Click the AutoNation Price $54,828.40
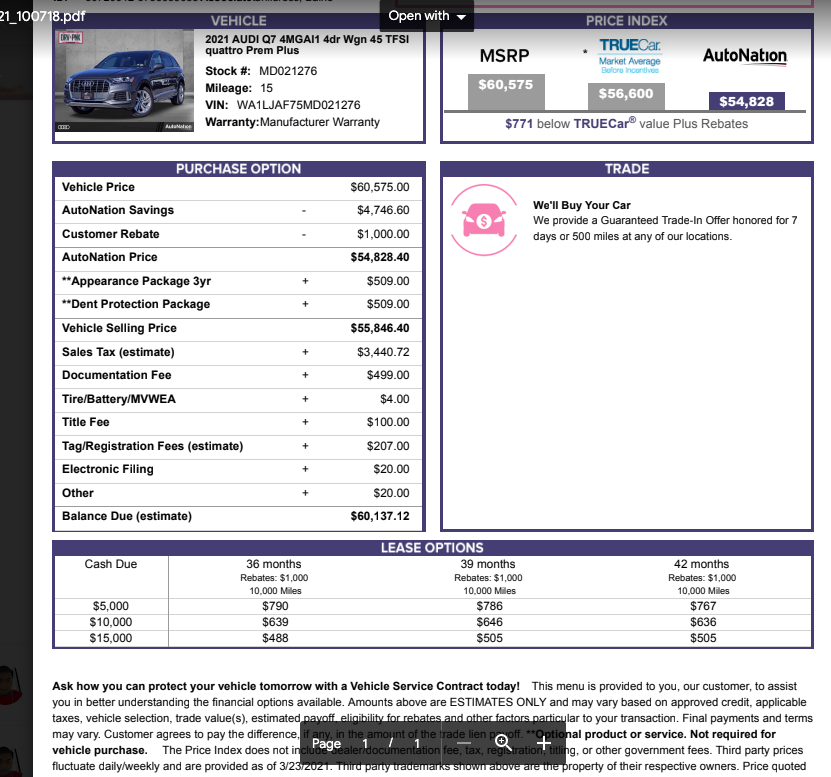The image size is (831, 777). click(x=379, y=257)
